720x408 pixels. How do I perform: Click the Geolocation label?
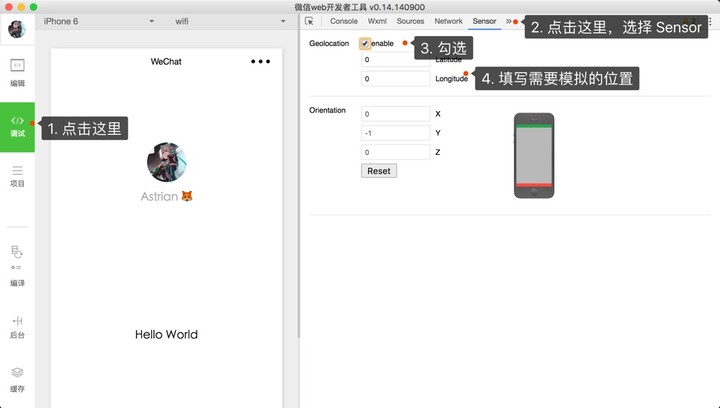(329, 44)
